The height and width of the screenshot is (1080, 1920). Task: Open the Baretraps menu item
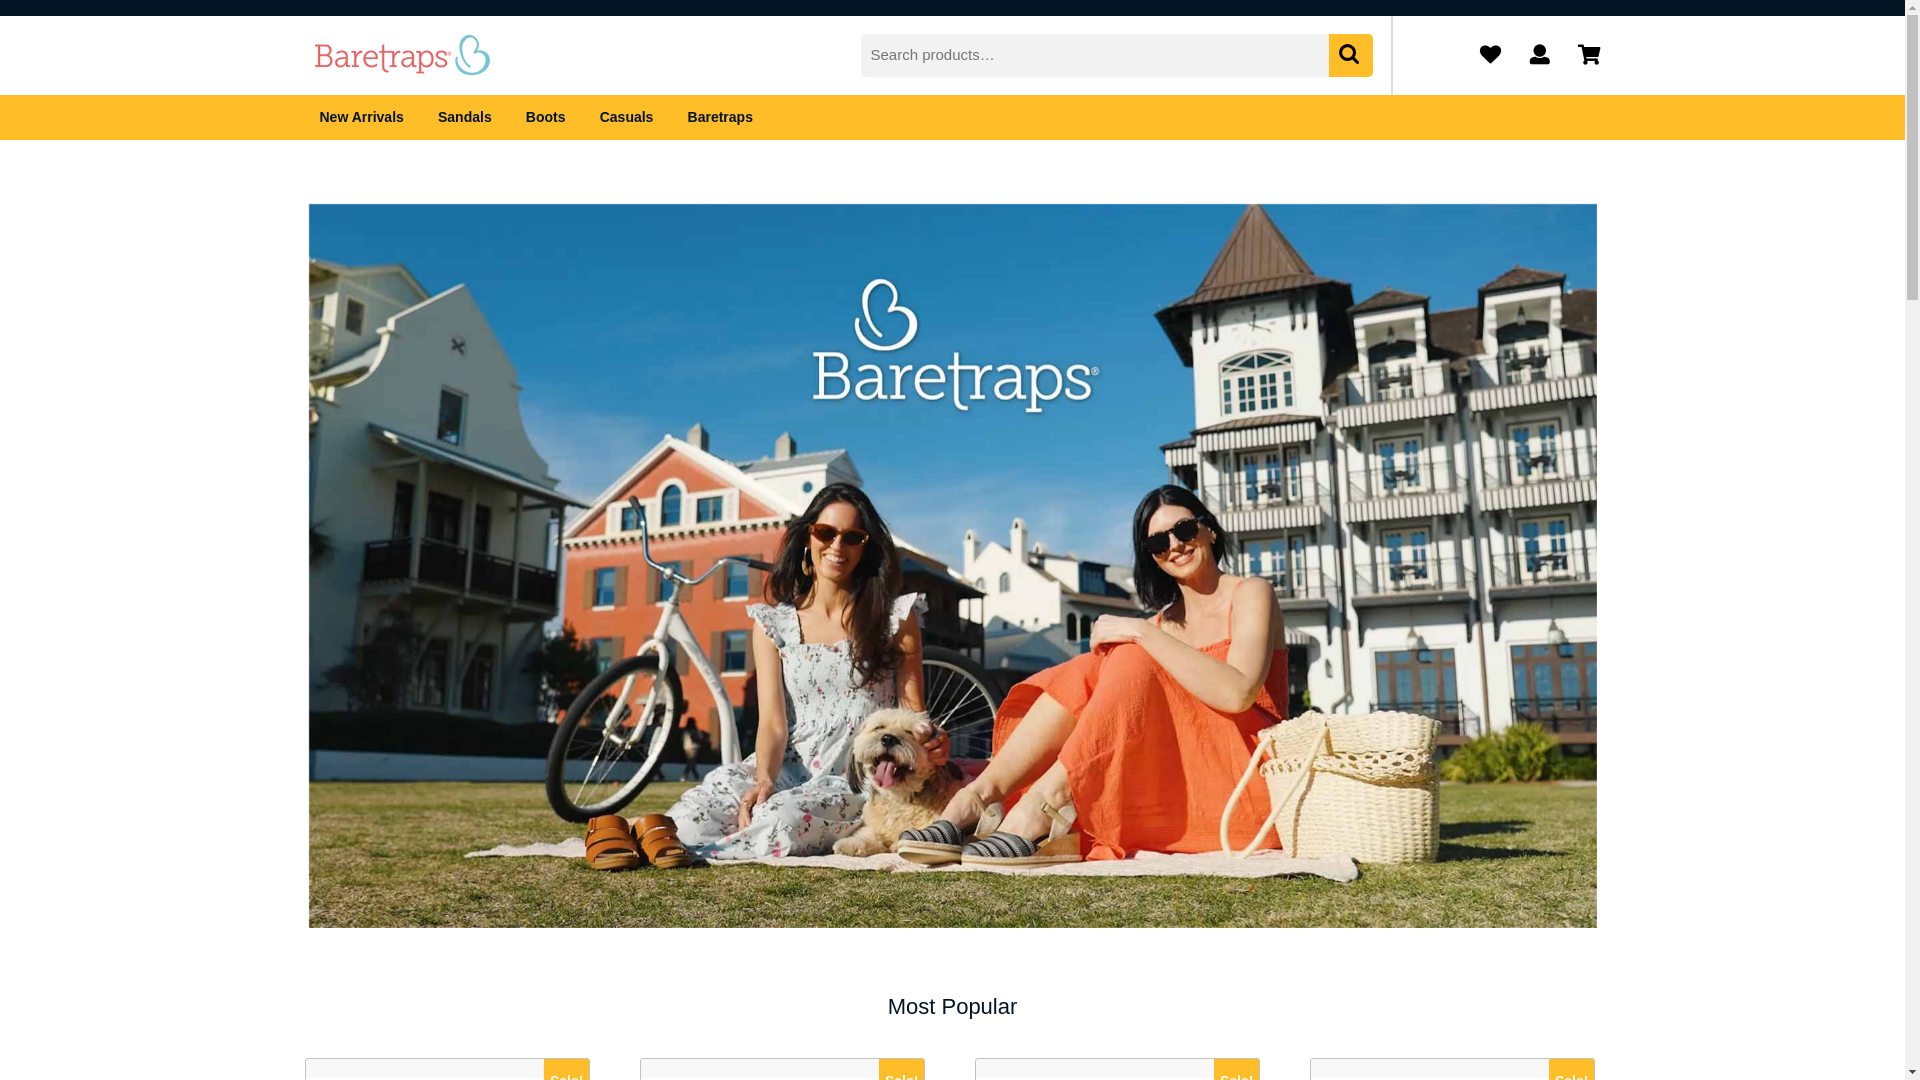pyautogui.click(x=720, y=117)
